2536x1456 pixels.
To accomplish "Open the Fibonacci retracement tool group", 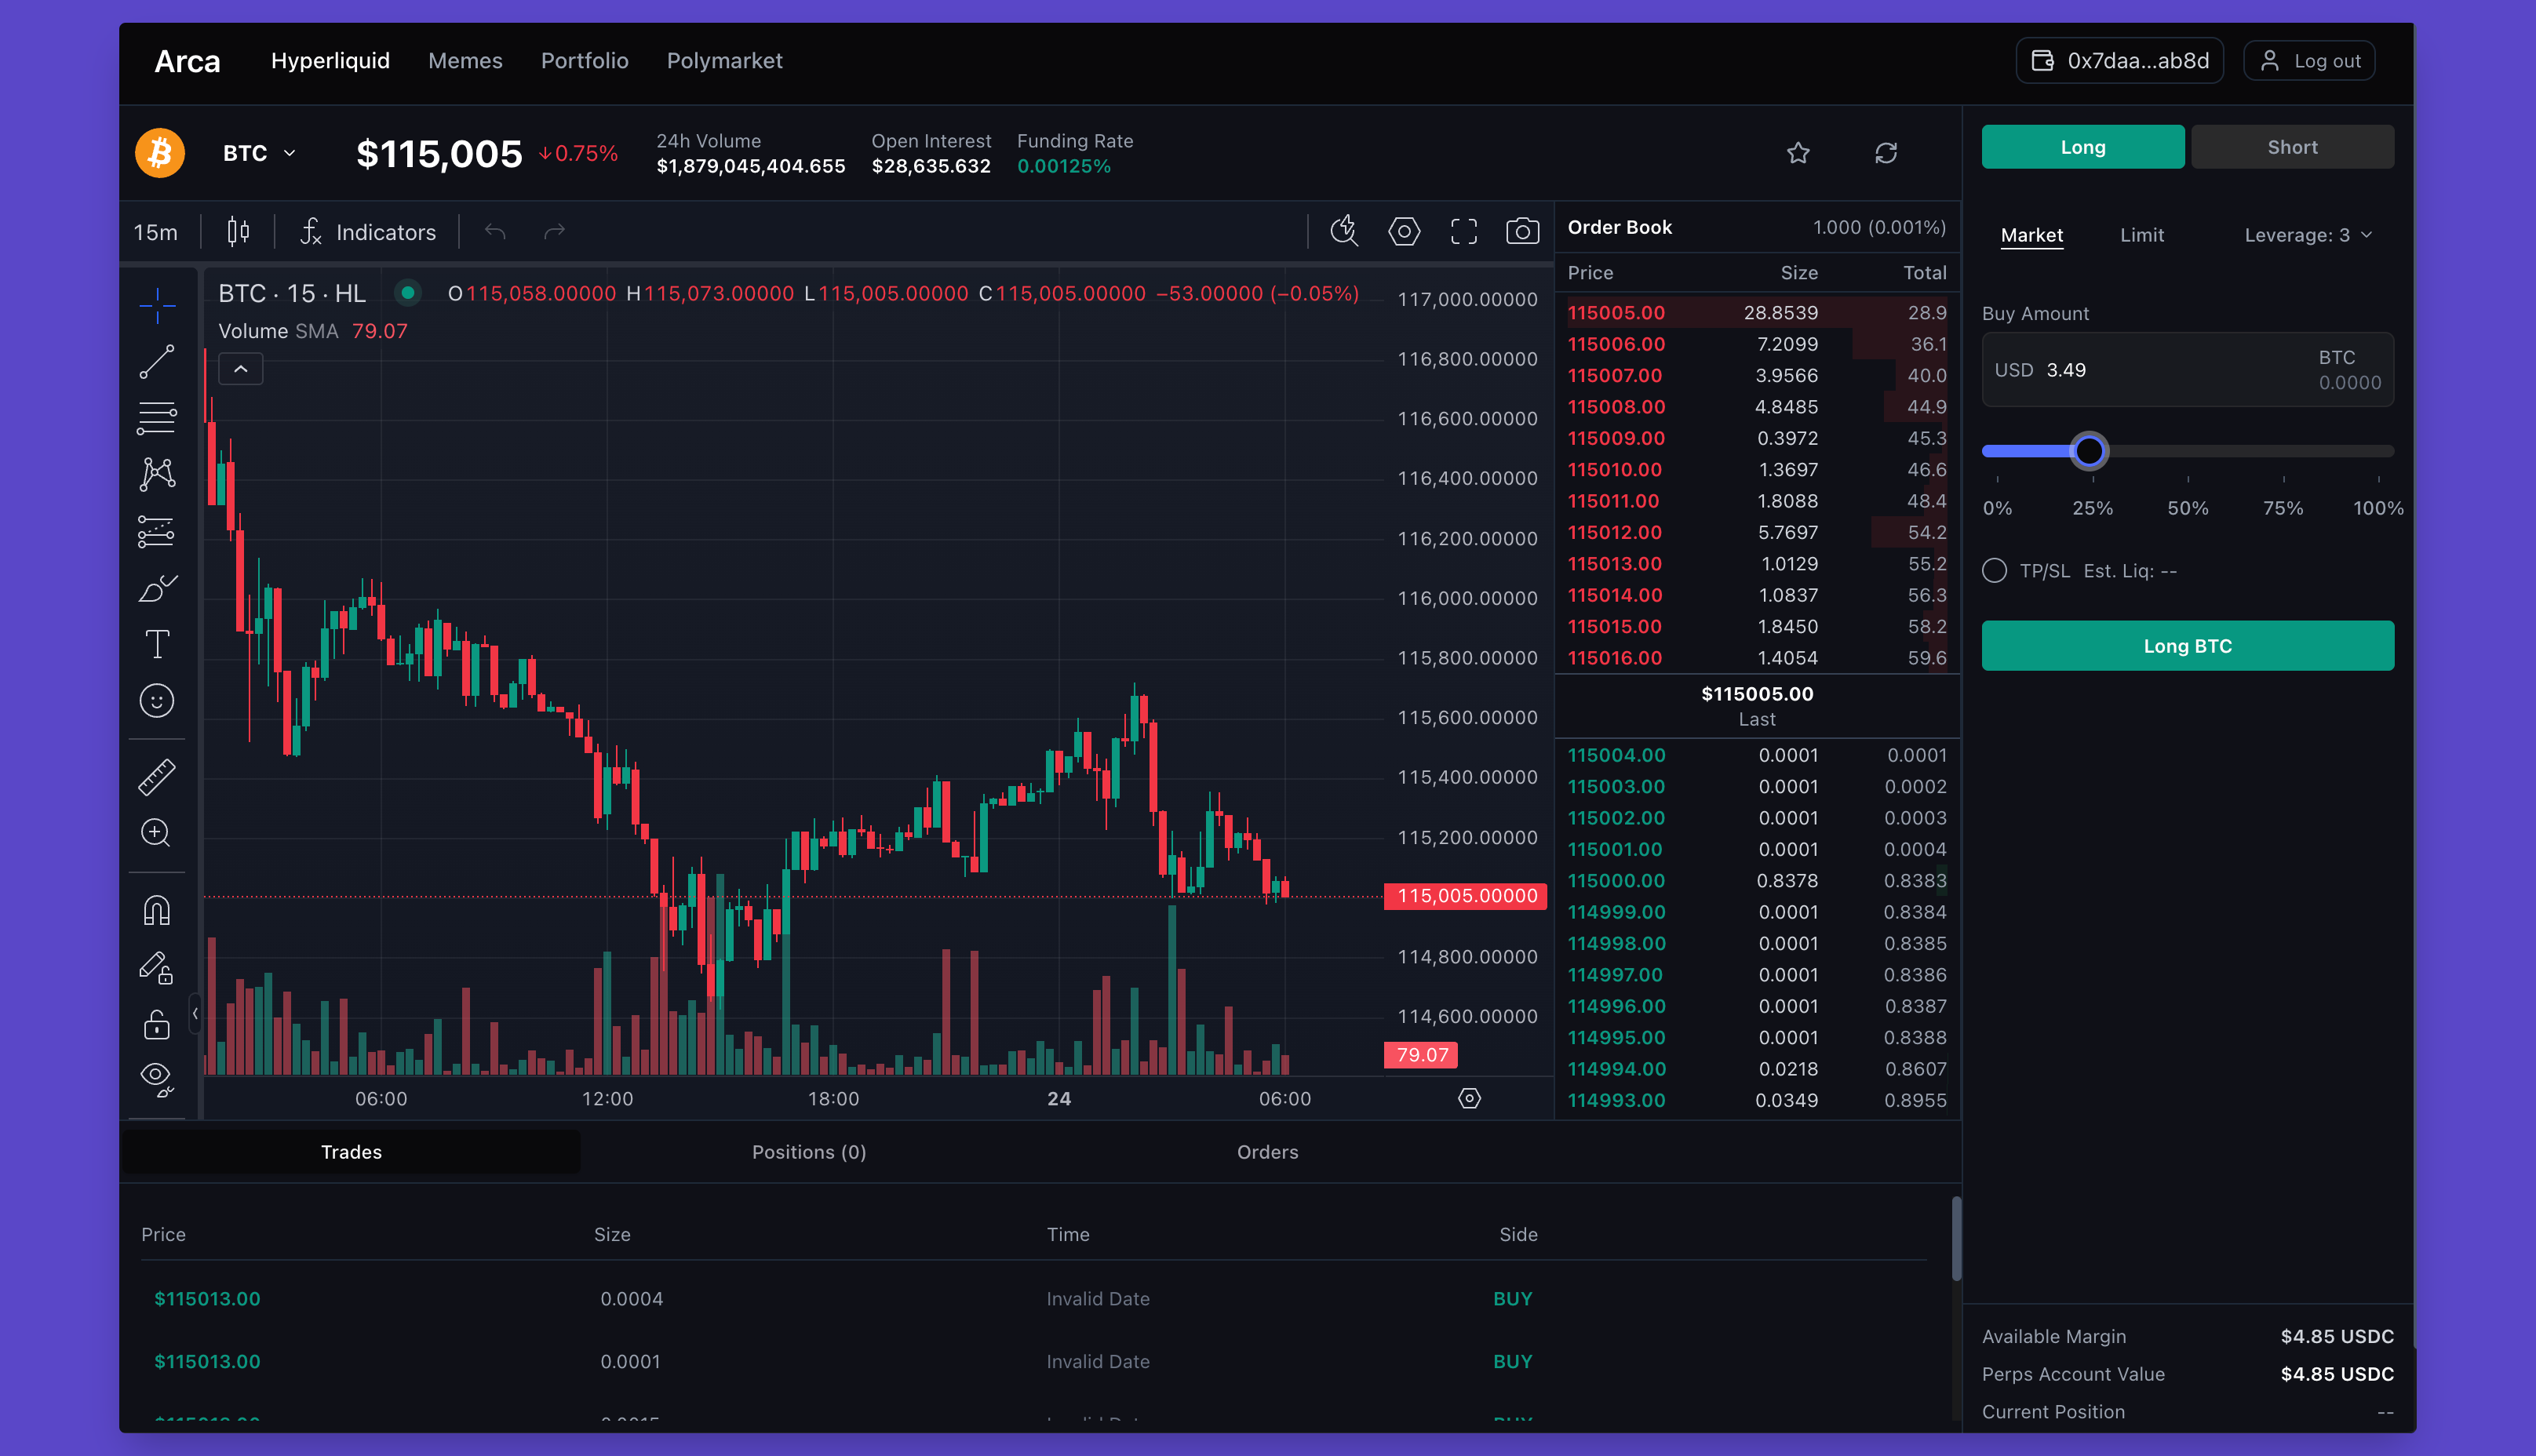I will coord(157,418).
